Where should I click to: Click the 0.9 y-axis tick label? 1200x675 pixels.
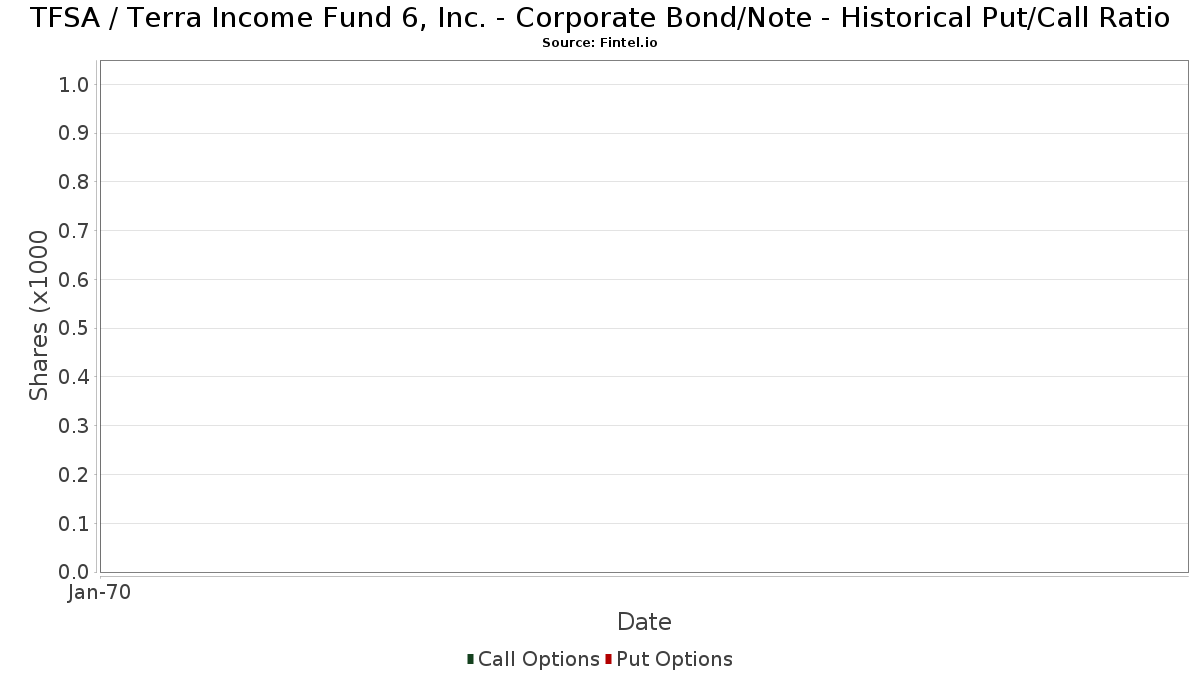(x=75, y=134)
